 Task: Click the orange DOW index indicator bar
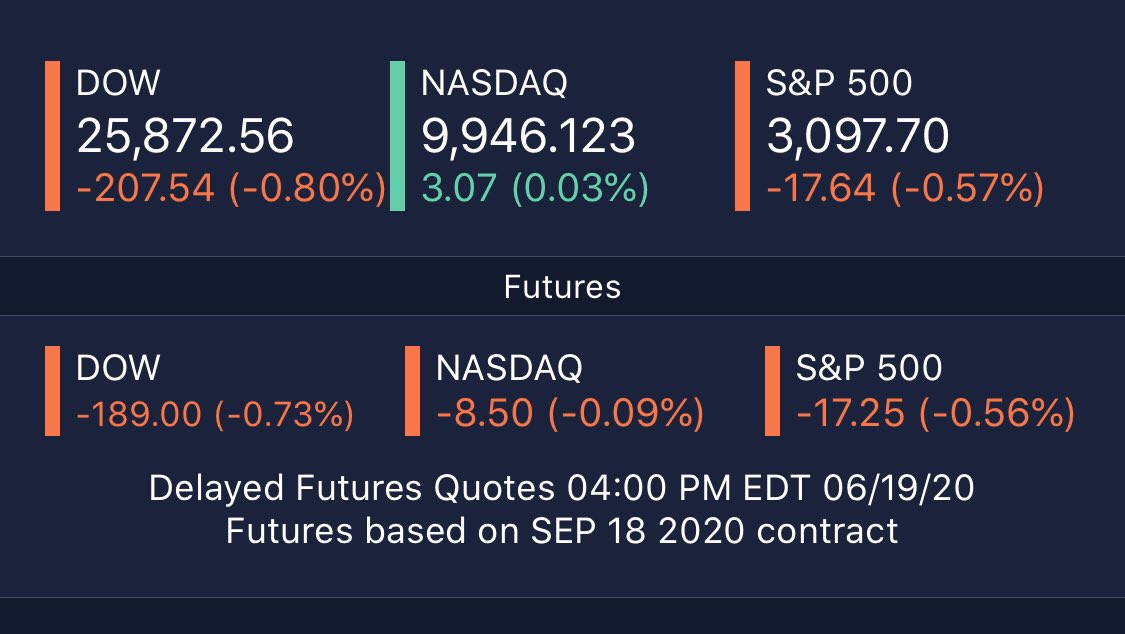52,136
